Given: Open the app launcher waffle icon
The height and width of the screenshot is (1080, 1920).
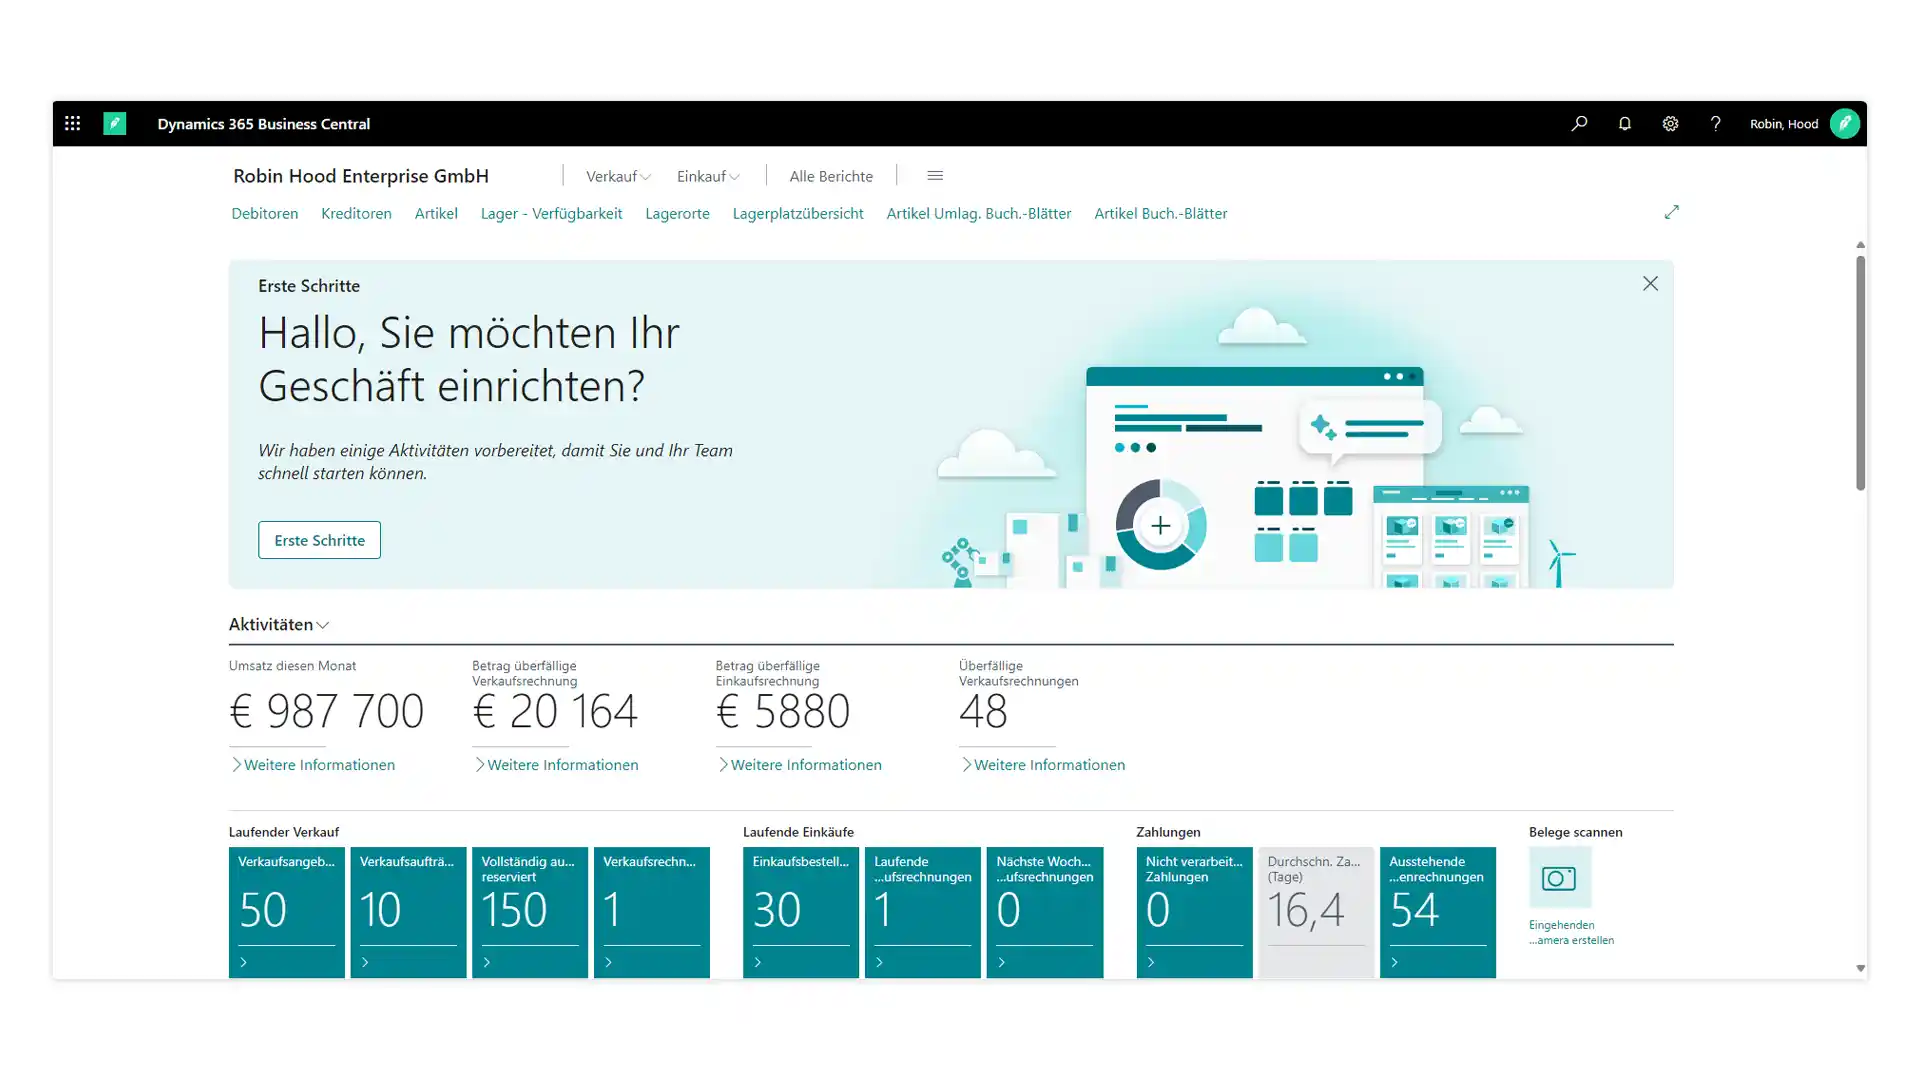Looking at the screenshot, I should click(72, 123).
